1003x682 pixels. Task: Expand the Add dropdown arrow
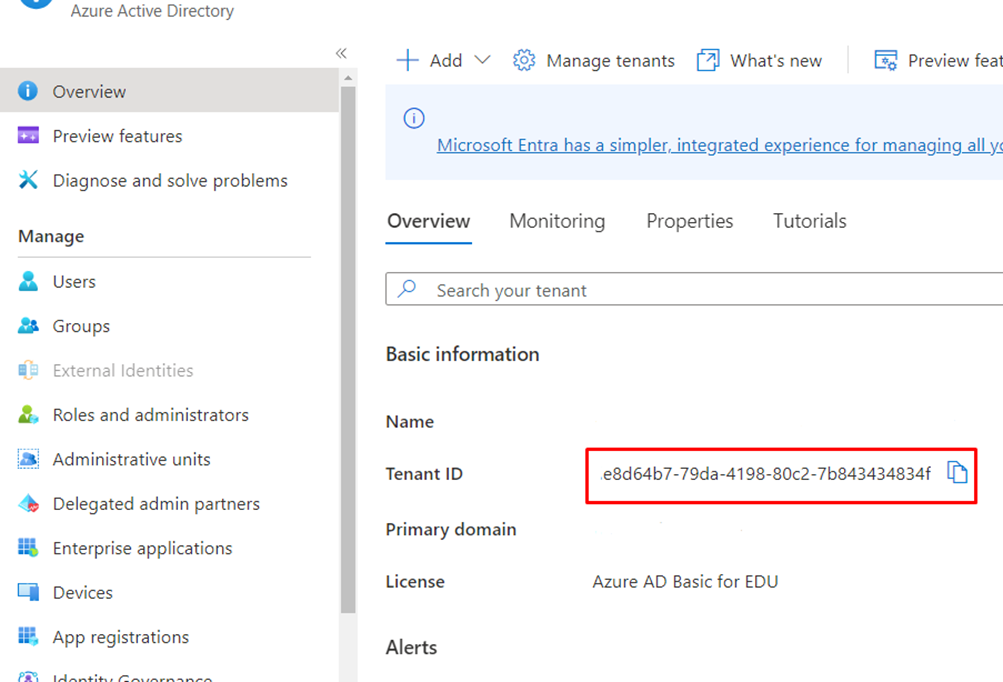pos(482,60)
